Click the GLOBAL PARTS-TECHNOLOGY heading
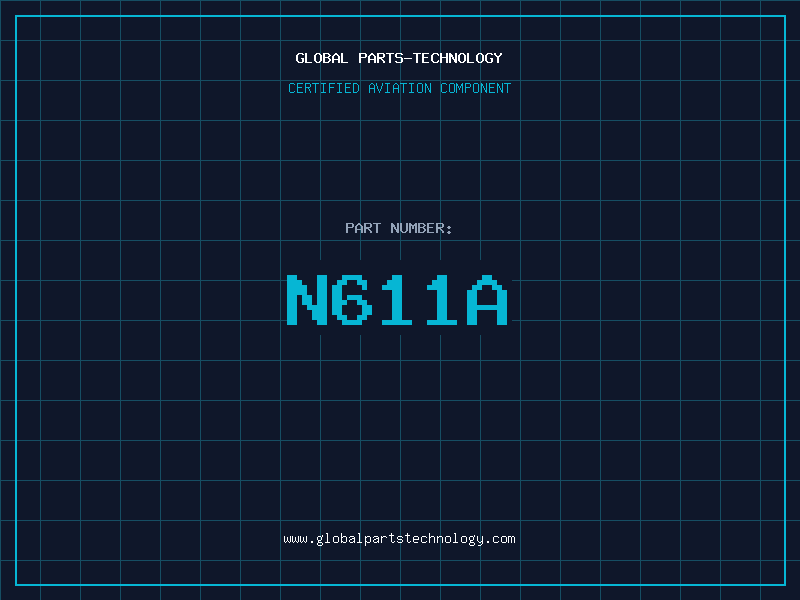 [x=399, y=58]
